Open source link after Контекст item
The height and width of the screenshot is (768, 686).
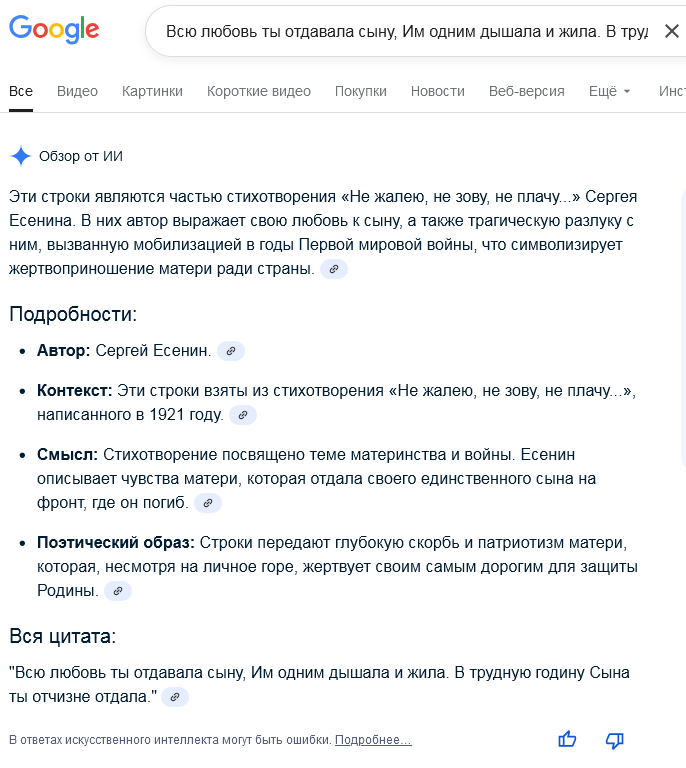pos(243,415)
